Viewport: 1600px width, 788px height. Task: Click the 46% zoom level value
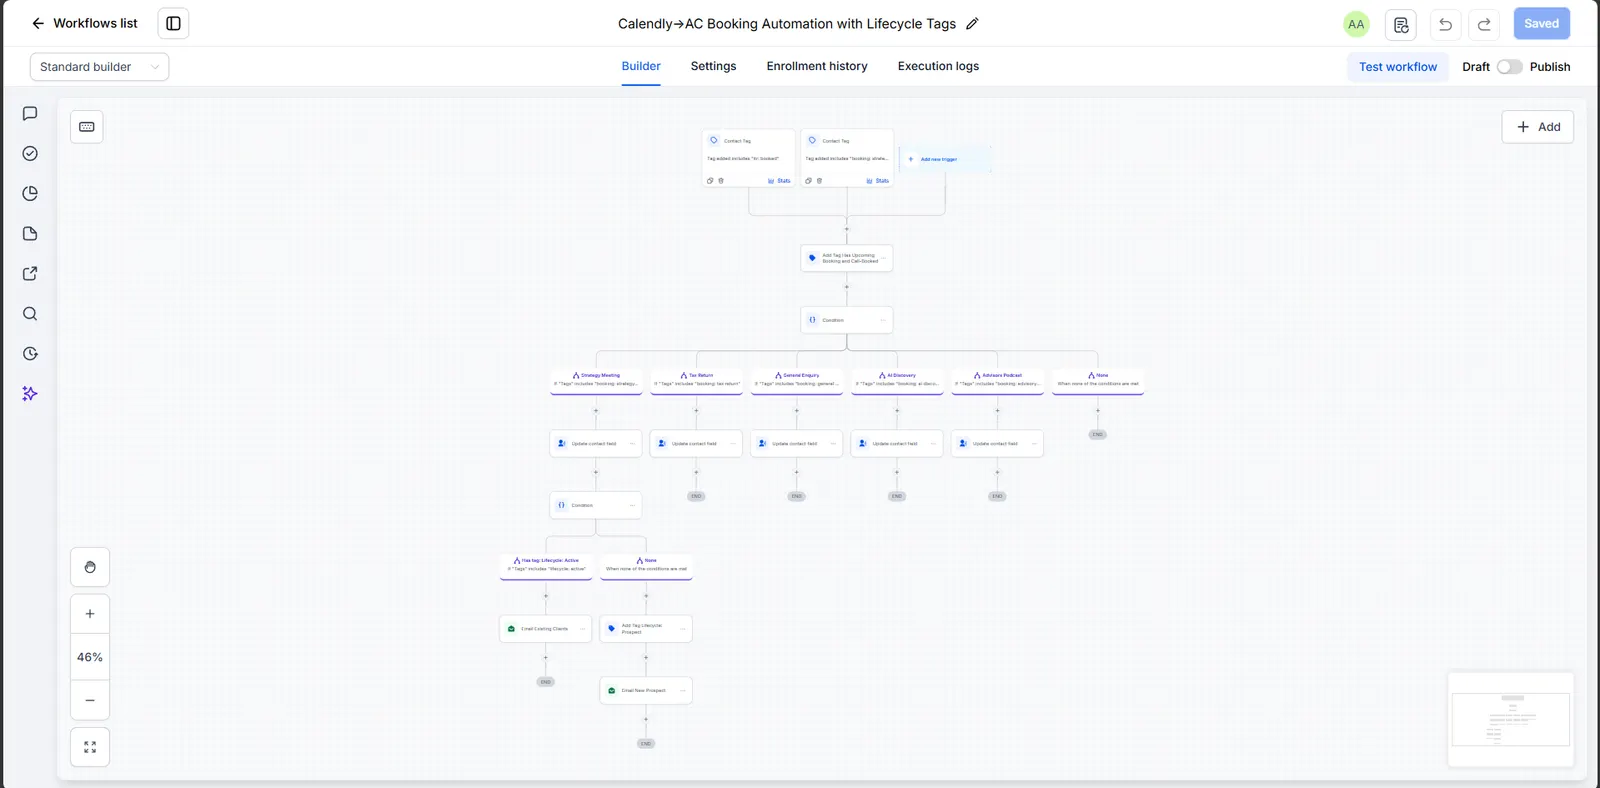tap(90, 657)
